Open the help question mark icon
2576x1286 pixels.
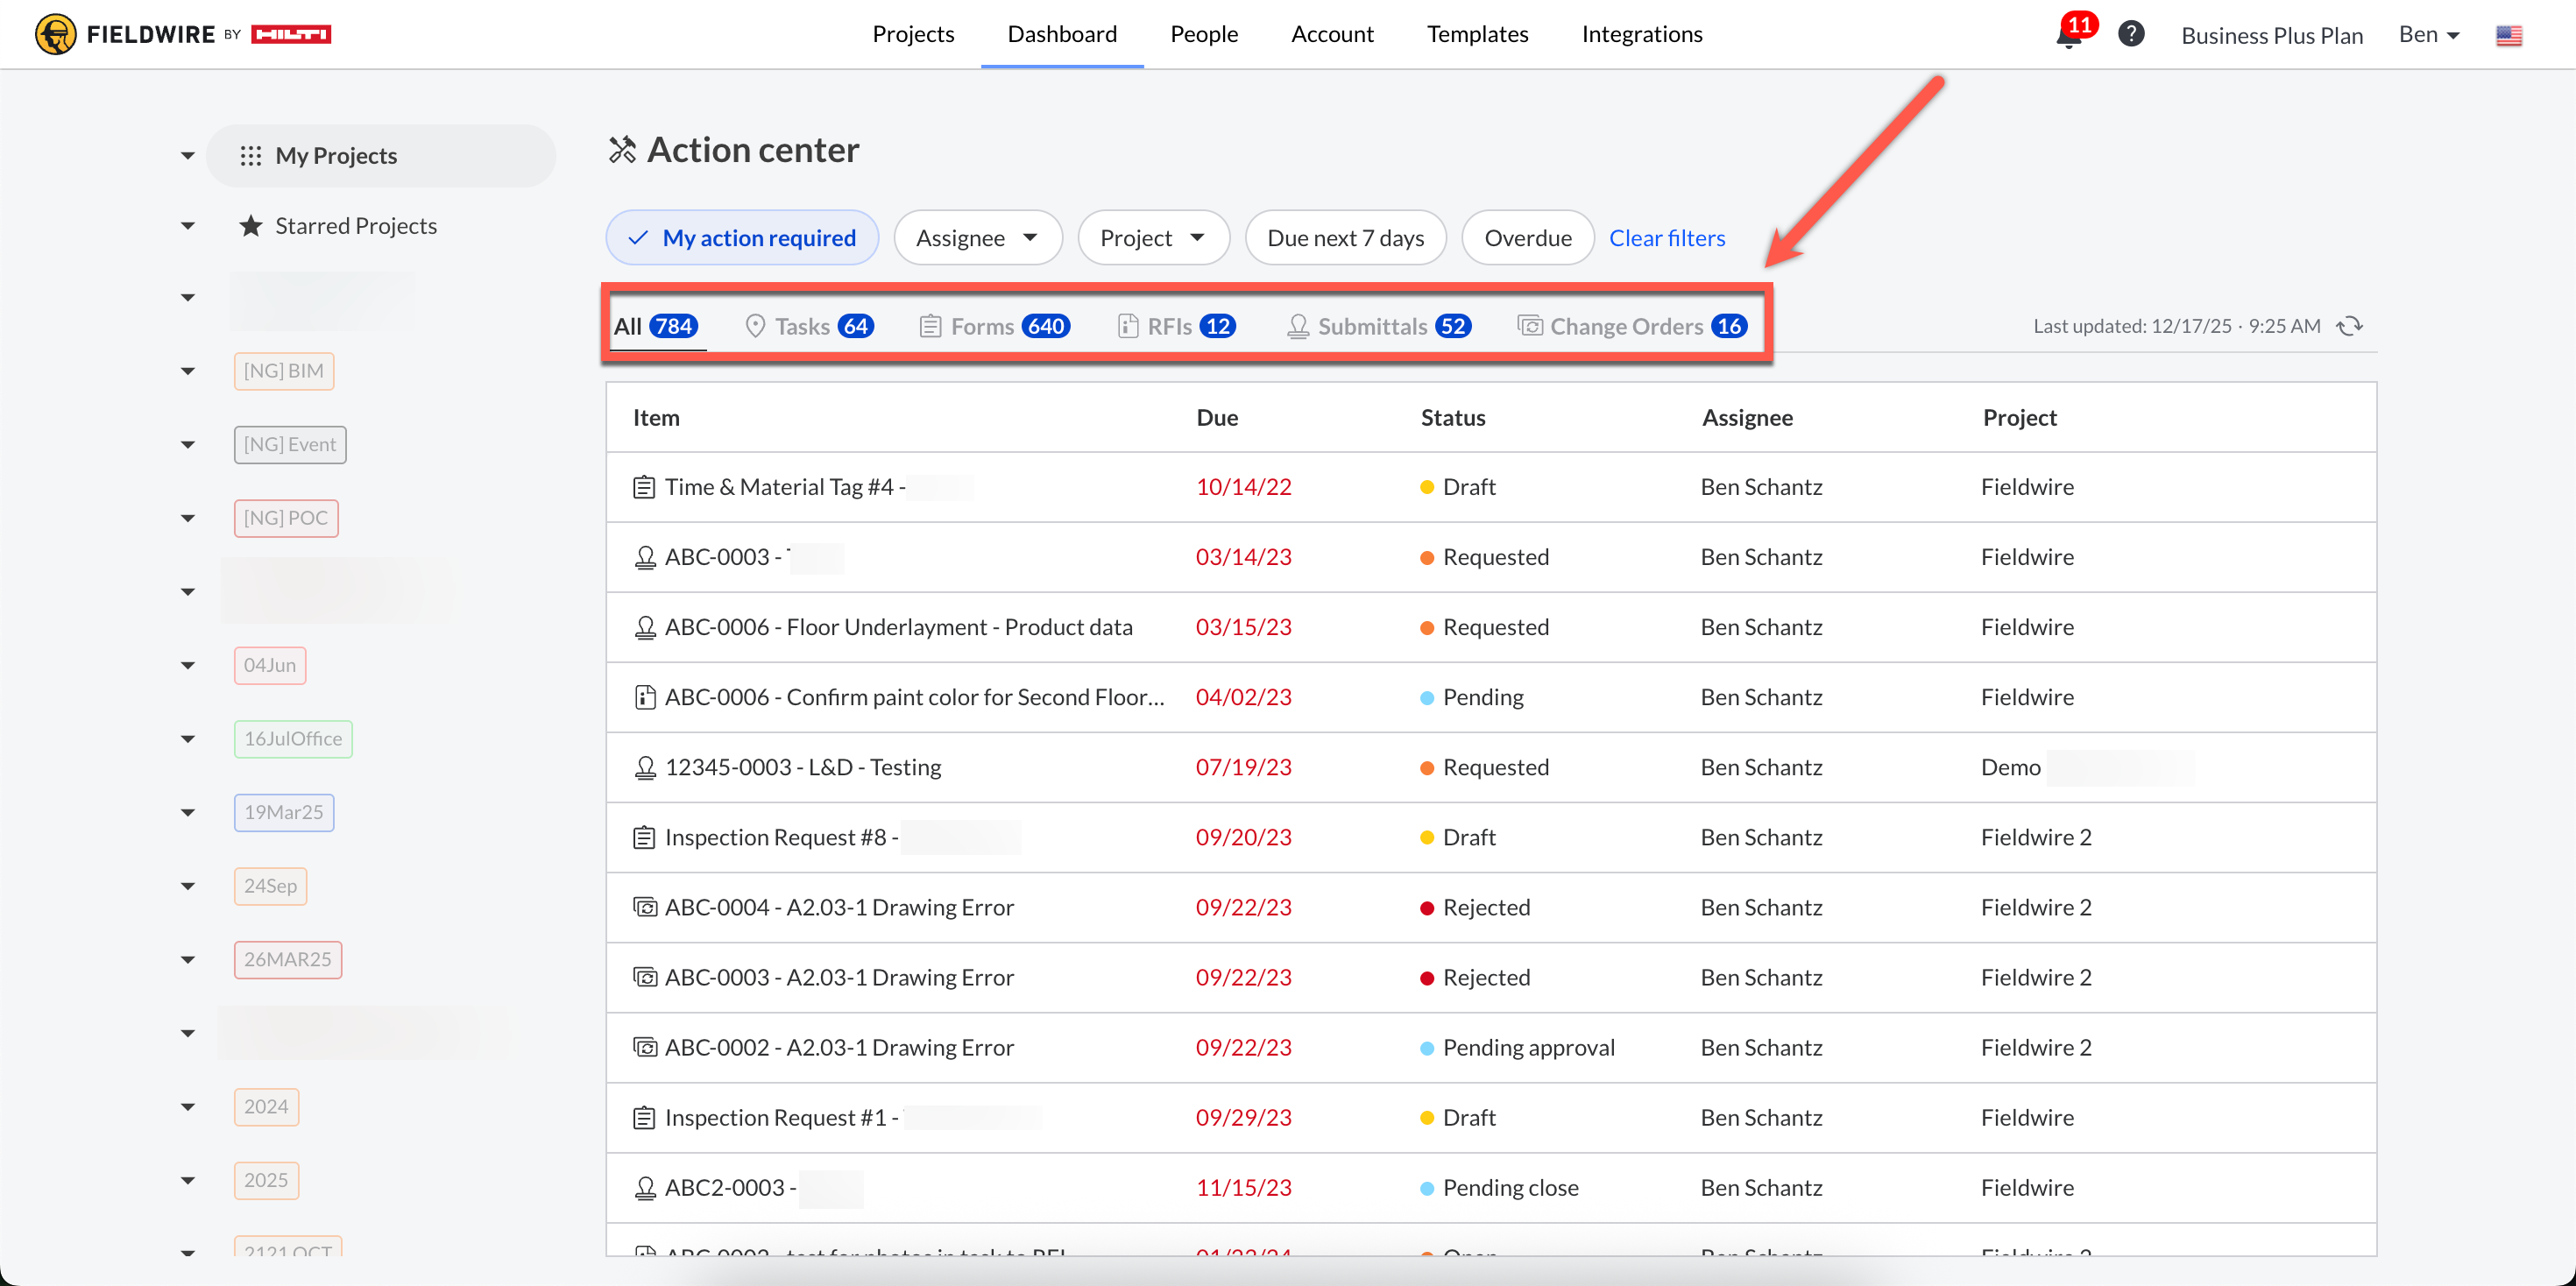2131,34
